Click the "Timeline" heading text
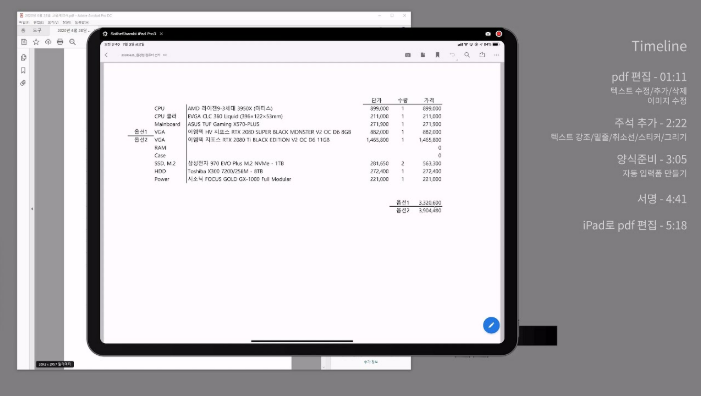The image size is (701, 396). (x=659, y=46)
